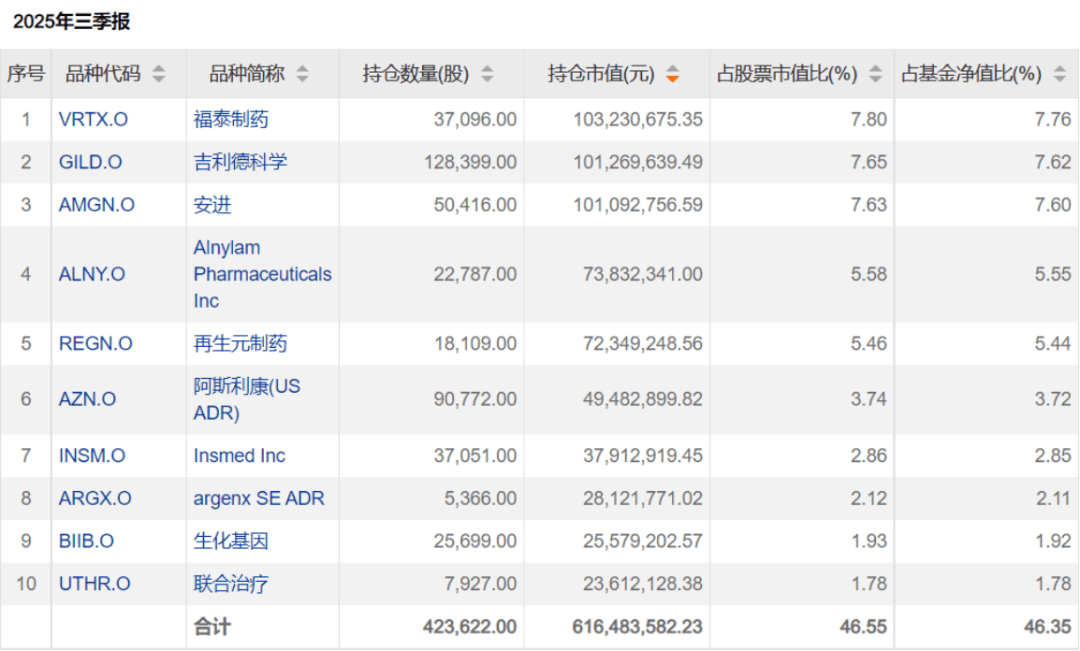Open the REGN.O stock code link

click(95, 344)
